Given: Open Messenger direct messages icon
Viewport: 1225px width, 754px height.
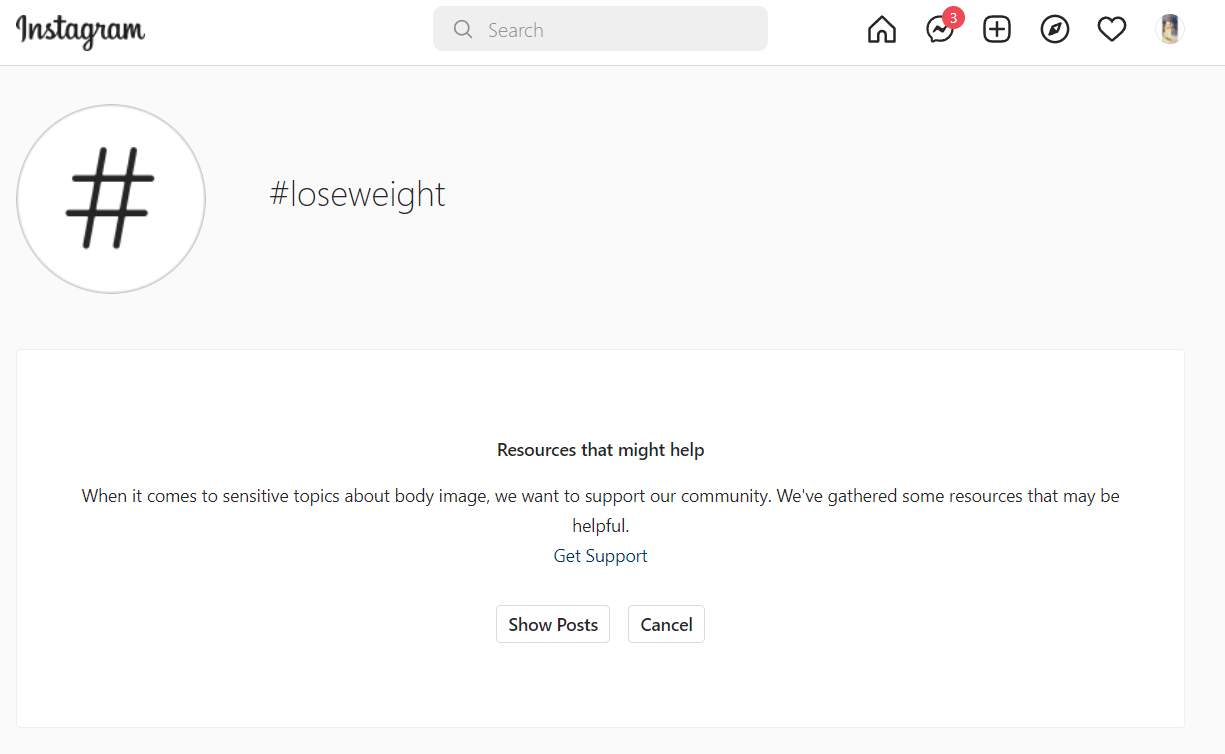Looking at the screenshot, I should [939, 31].
